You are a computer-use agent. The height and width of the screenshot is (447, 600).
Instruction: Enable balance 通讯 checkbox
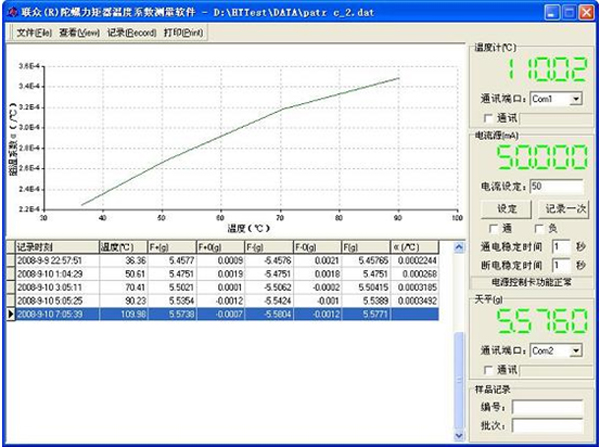pos(487,369)
